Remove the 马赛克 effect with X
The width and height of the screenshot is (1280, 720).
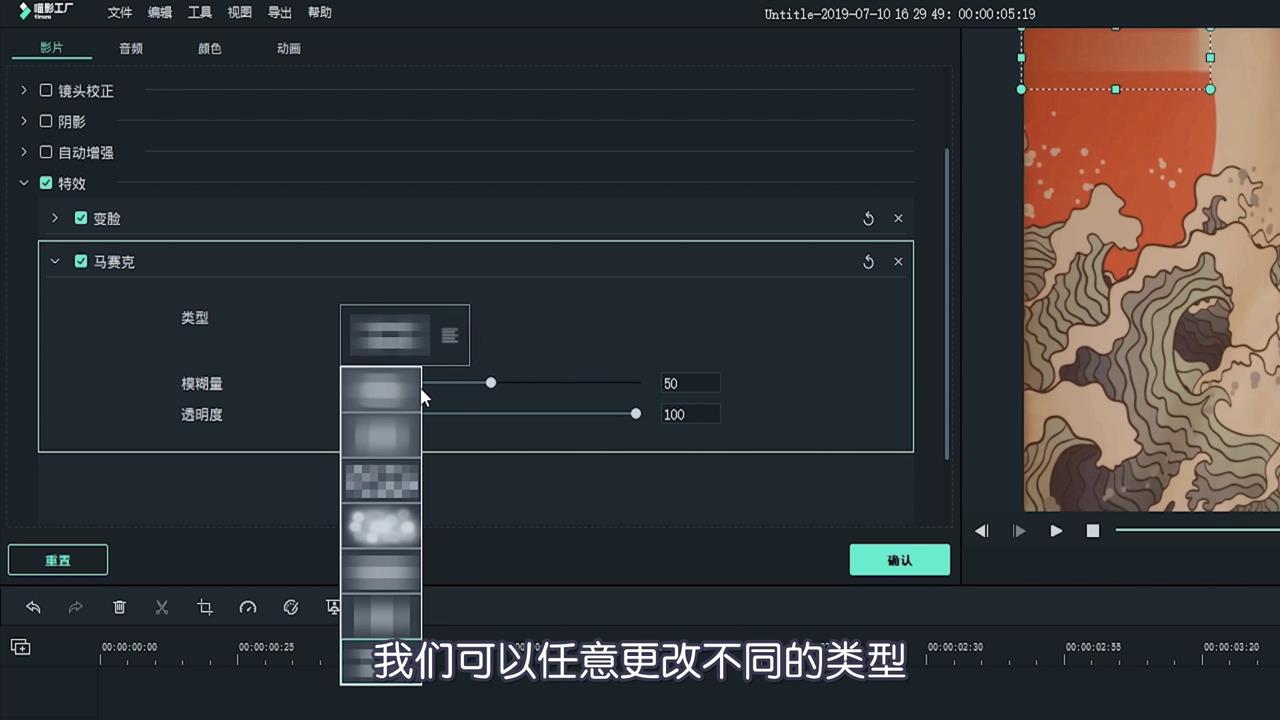(x=898, y=262)
